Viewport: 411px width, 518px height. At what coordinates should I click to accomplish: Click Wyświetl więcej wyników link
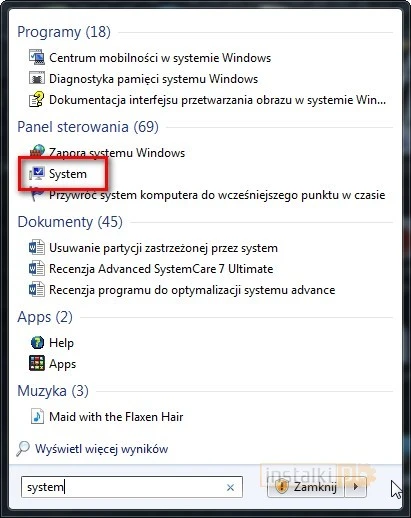(x=101, y=449)
